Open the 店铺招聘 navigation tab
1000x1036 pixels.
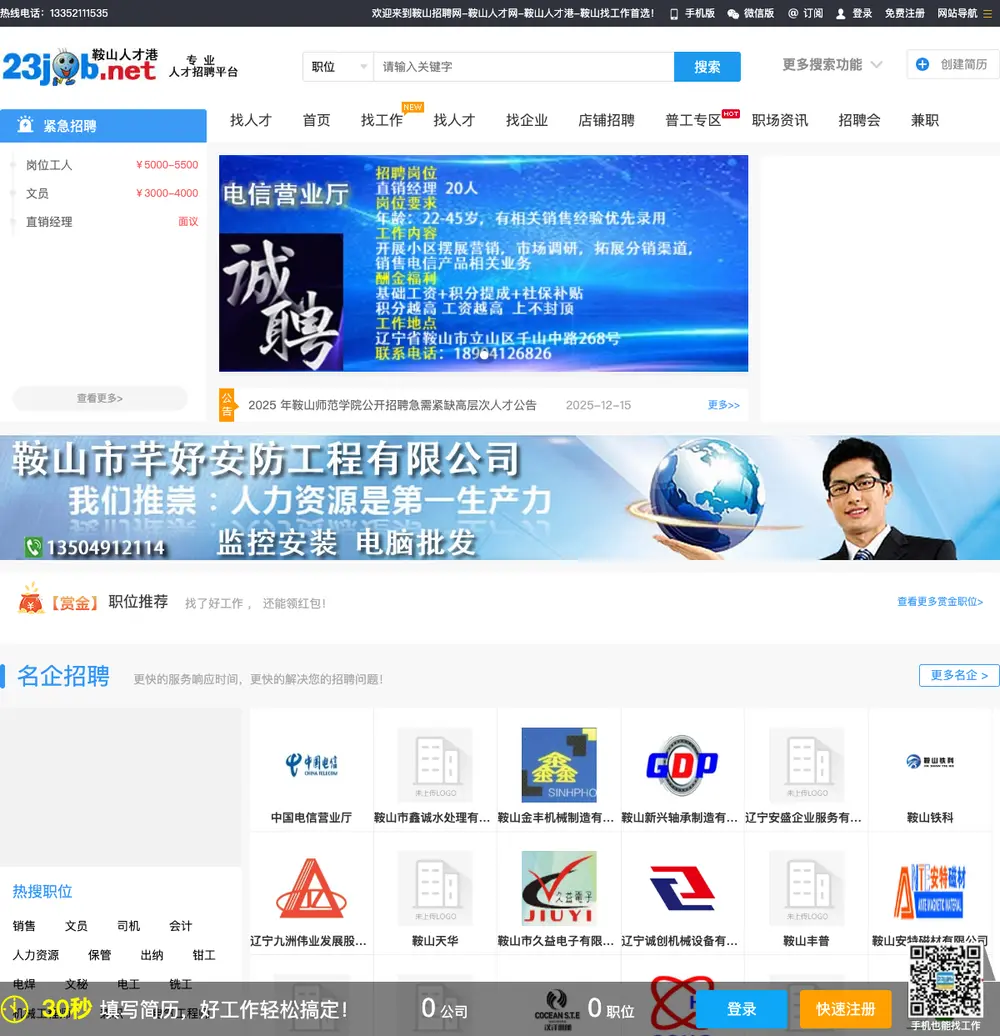click(x=606, y=120)
